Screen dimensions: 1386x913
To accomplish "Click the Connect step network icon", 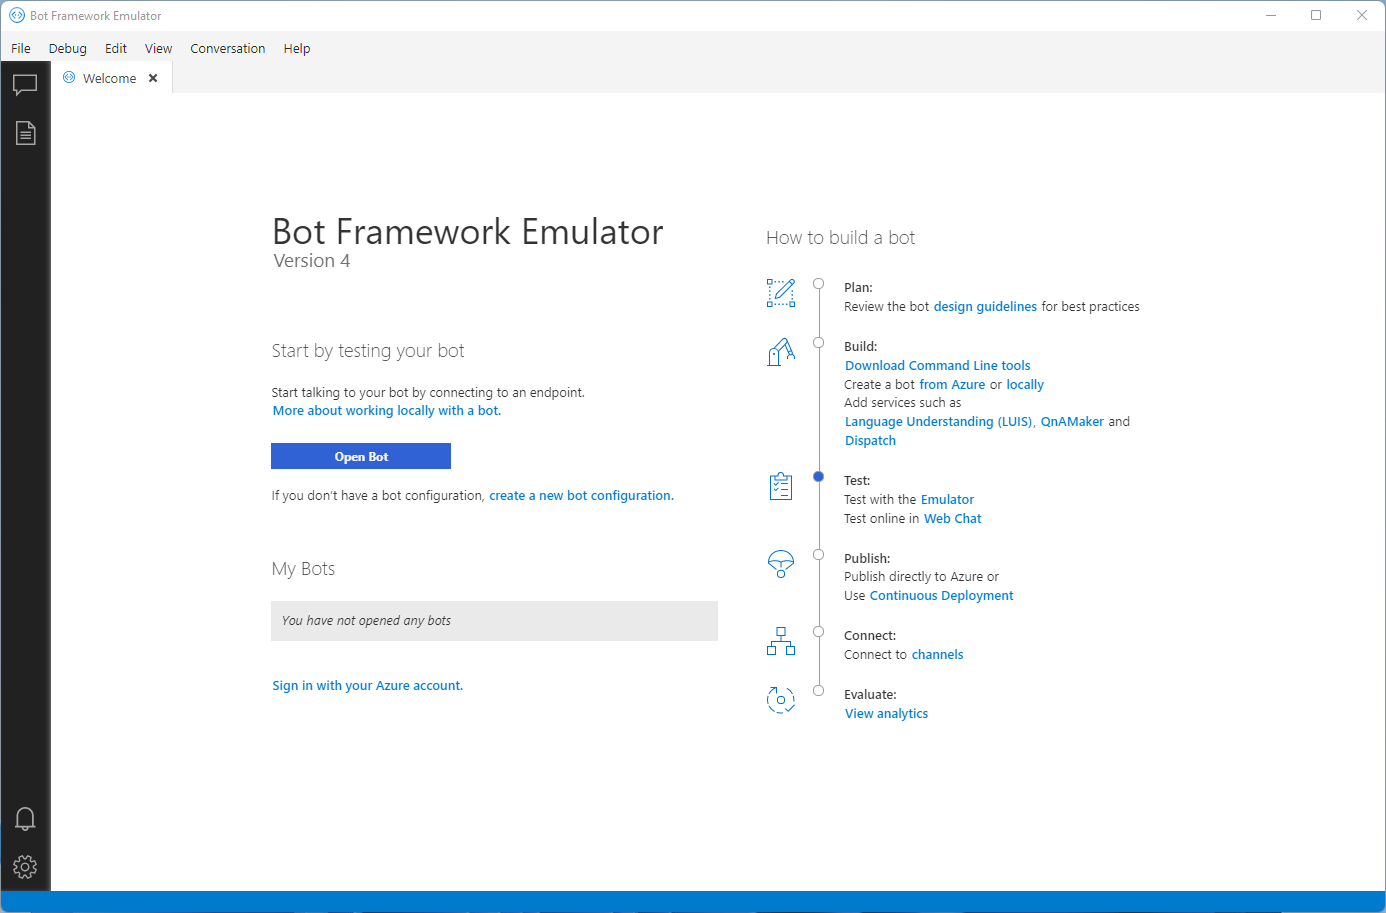I will 781,641.
